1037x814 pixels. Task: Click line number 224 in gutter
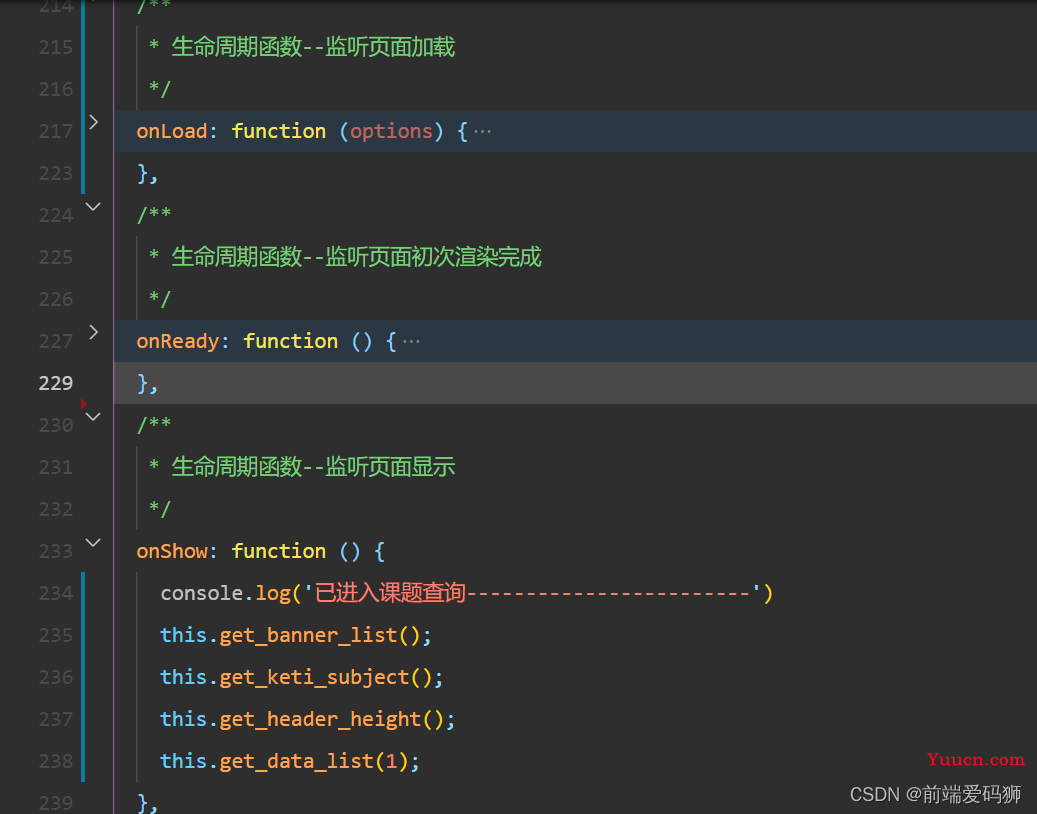[56, 215]
